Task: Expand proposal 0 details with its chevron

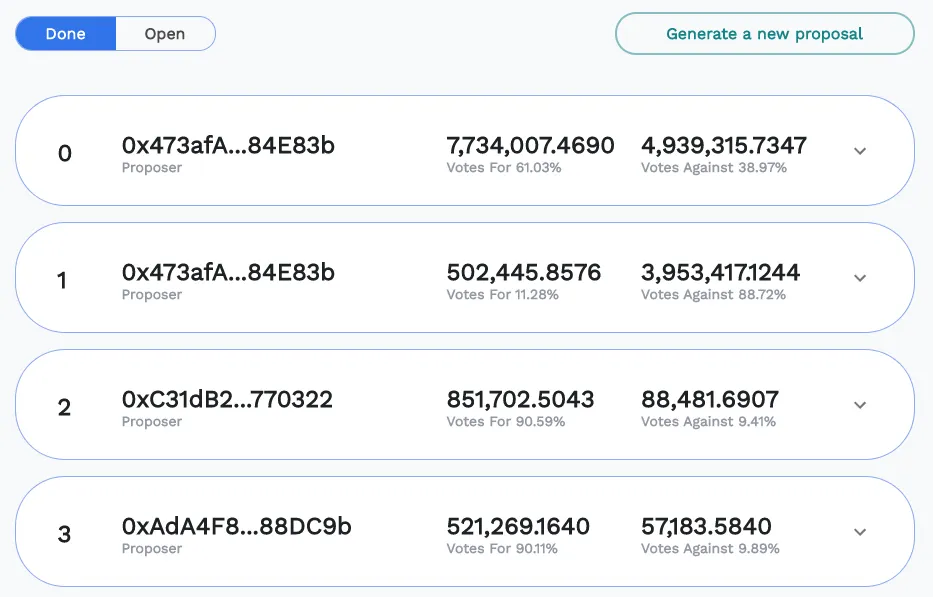Action: point(859,151)
